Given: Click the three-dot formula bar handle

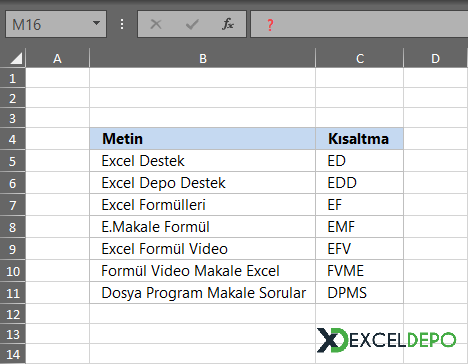Looking at the screenshot, I should 122,24.
